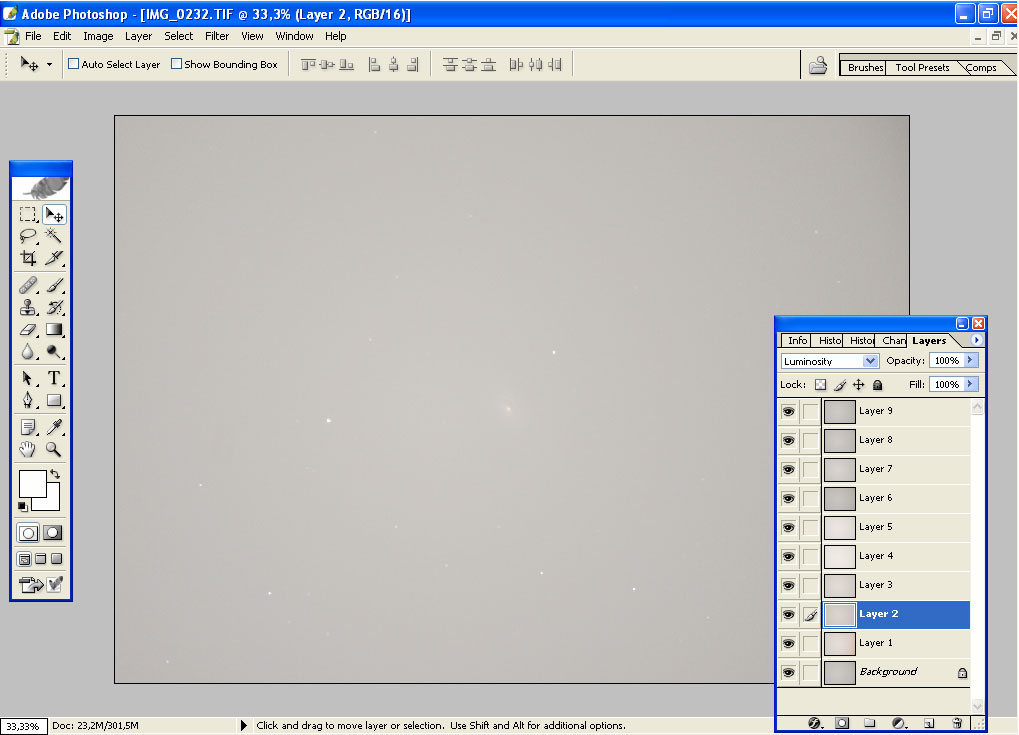Toggle visibility of the Background layer

(788, 672)
